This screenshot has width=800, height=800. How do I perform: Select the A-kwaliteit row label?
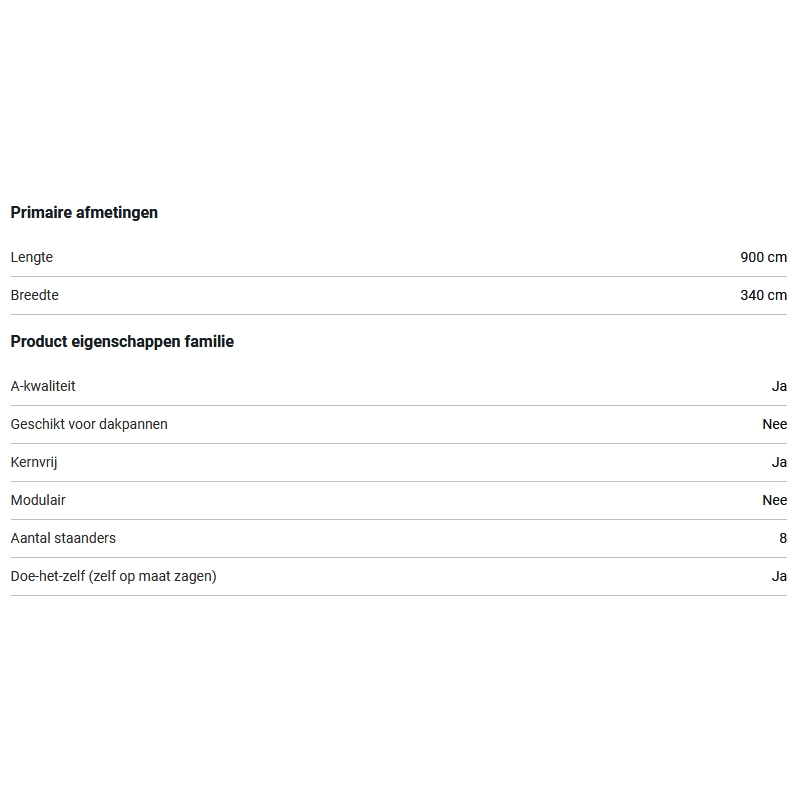tap(43, 386)
